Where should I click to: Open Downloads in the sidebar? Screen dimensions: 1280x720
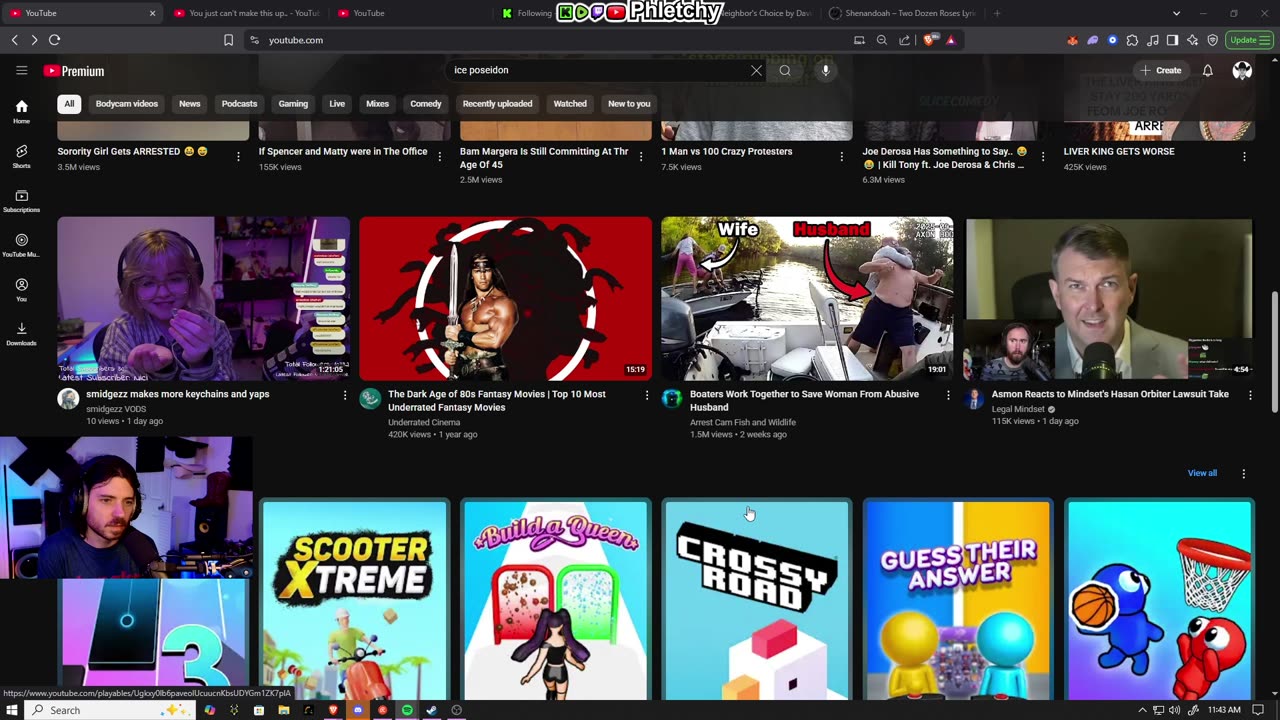pyautogui.click(x=21, y=333)
